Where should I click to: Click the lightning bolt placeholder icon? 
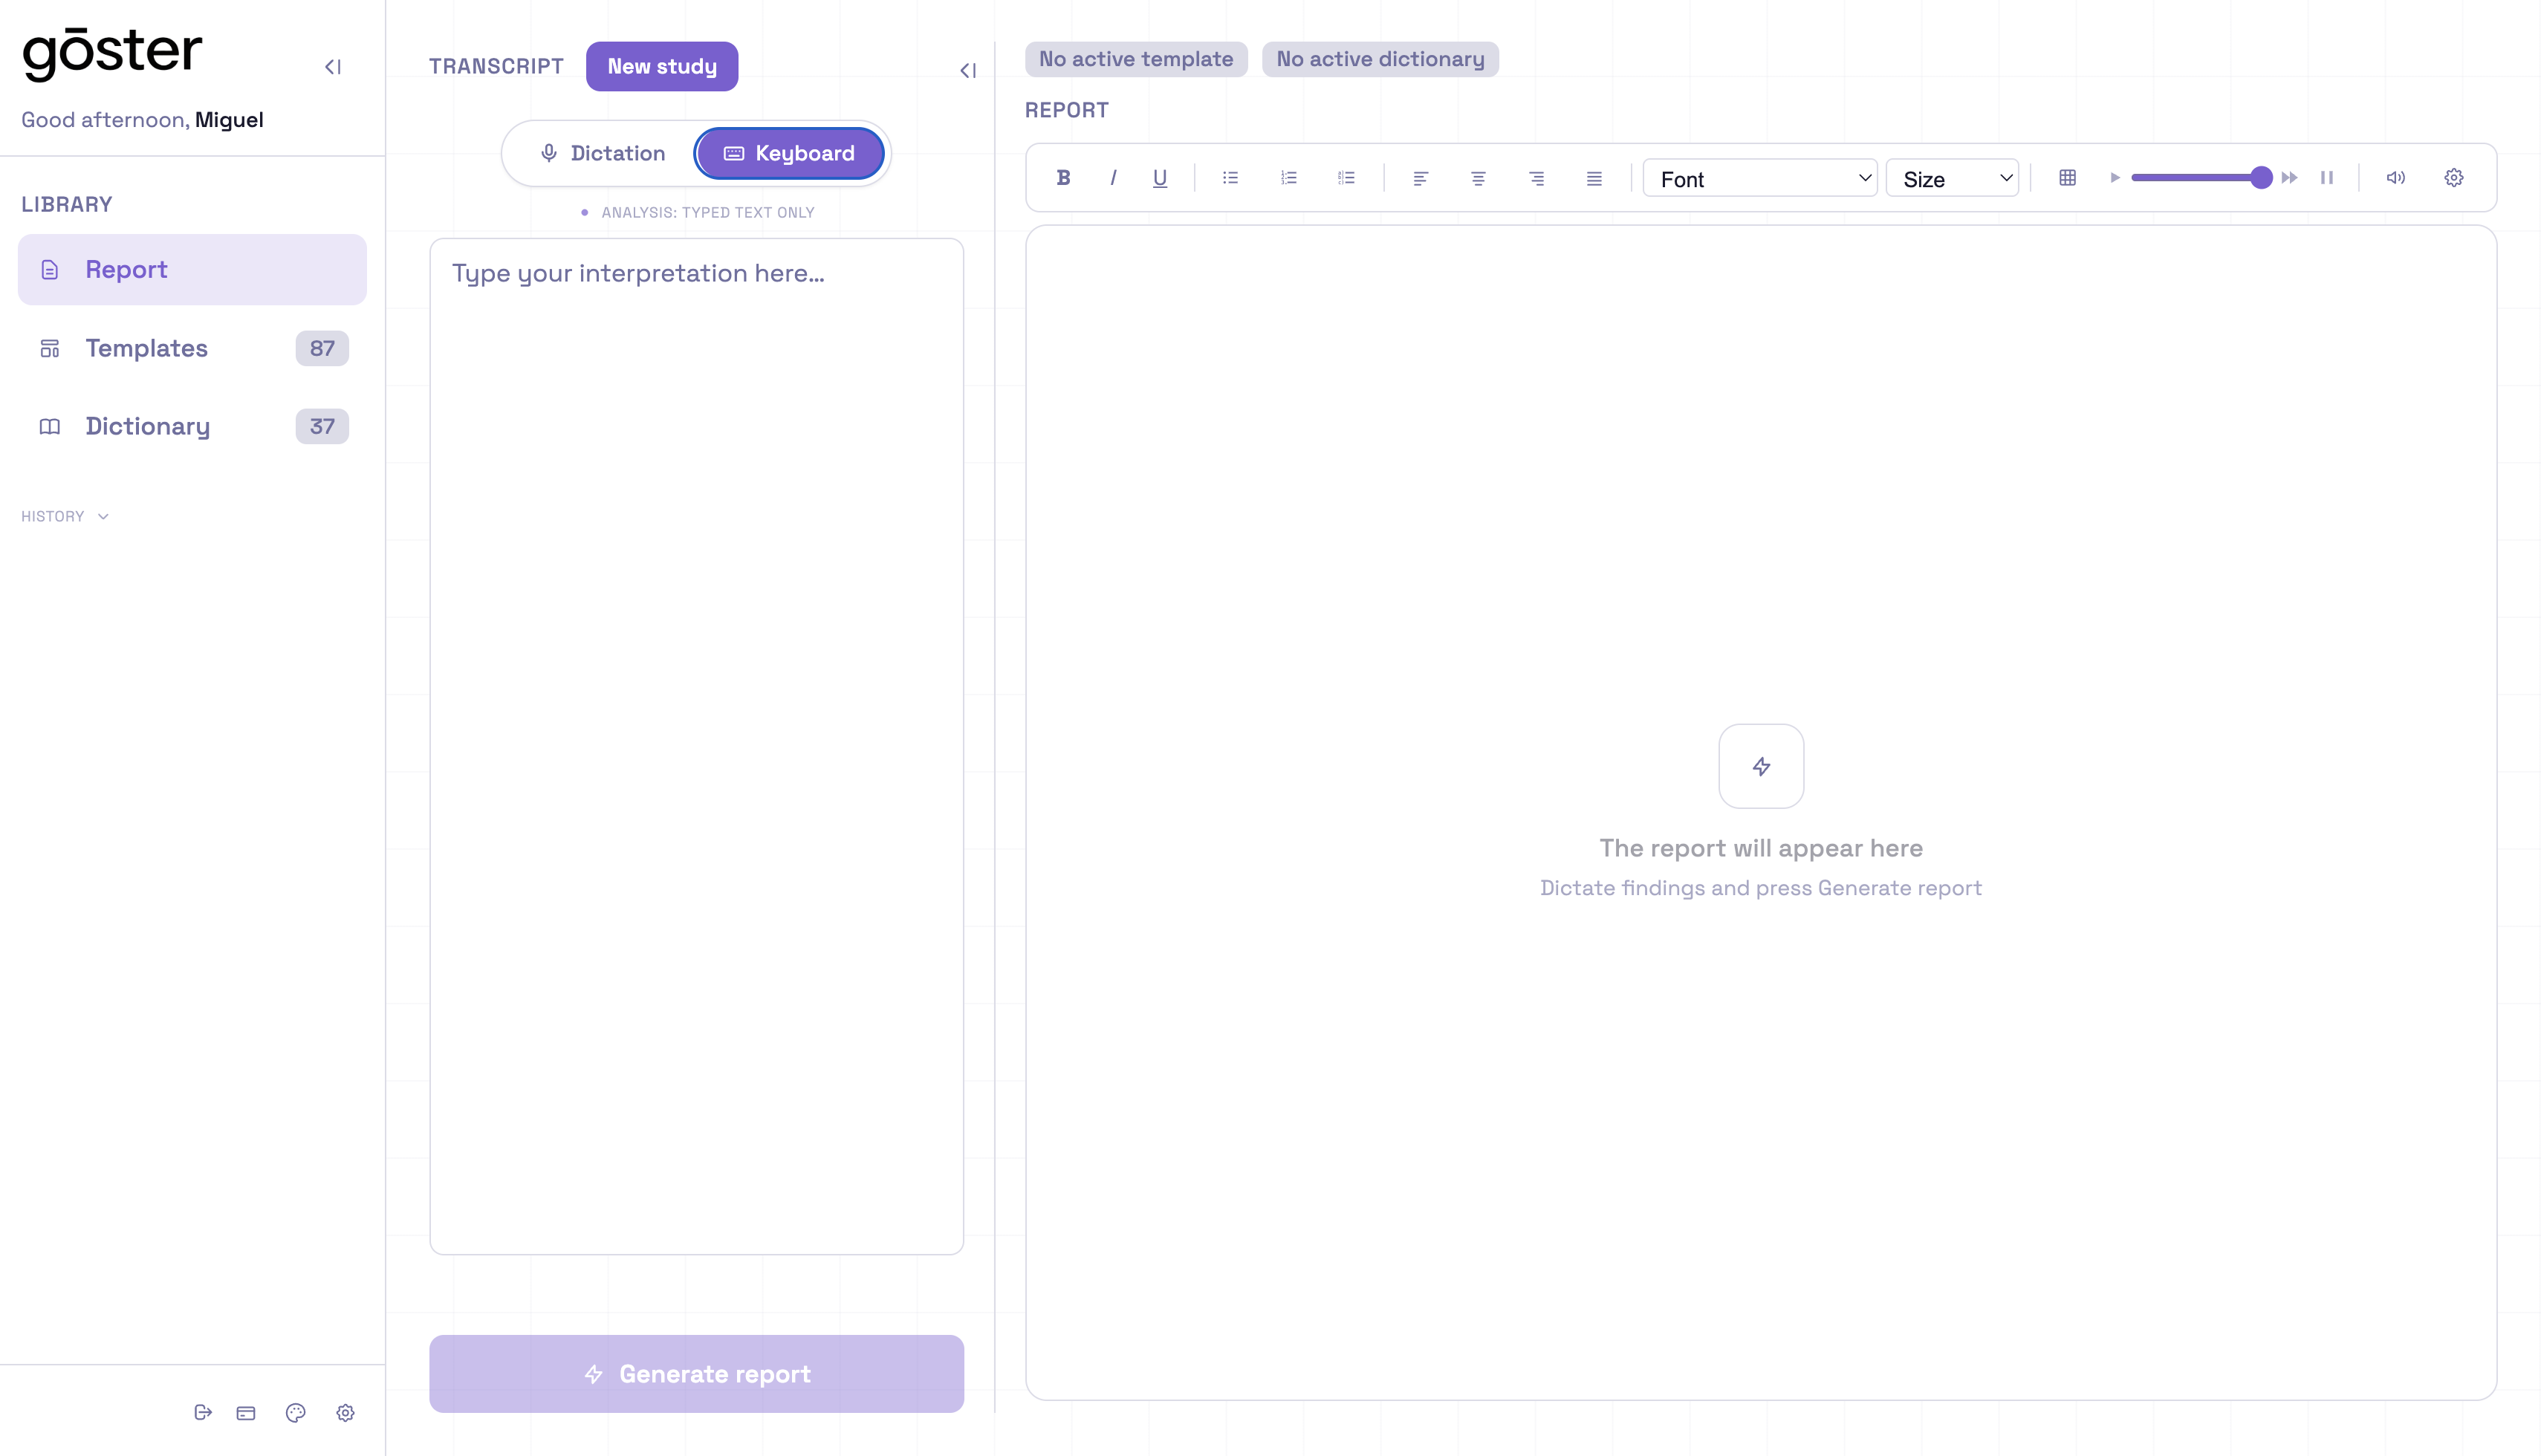1761,766
